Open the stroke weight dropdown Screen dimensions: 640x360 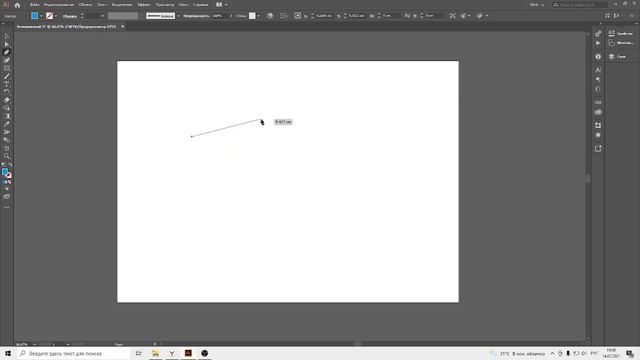coord(102,16)
